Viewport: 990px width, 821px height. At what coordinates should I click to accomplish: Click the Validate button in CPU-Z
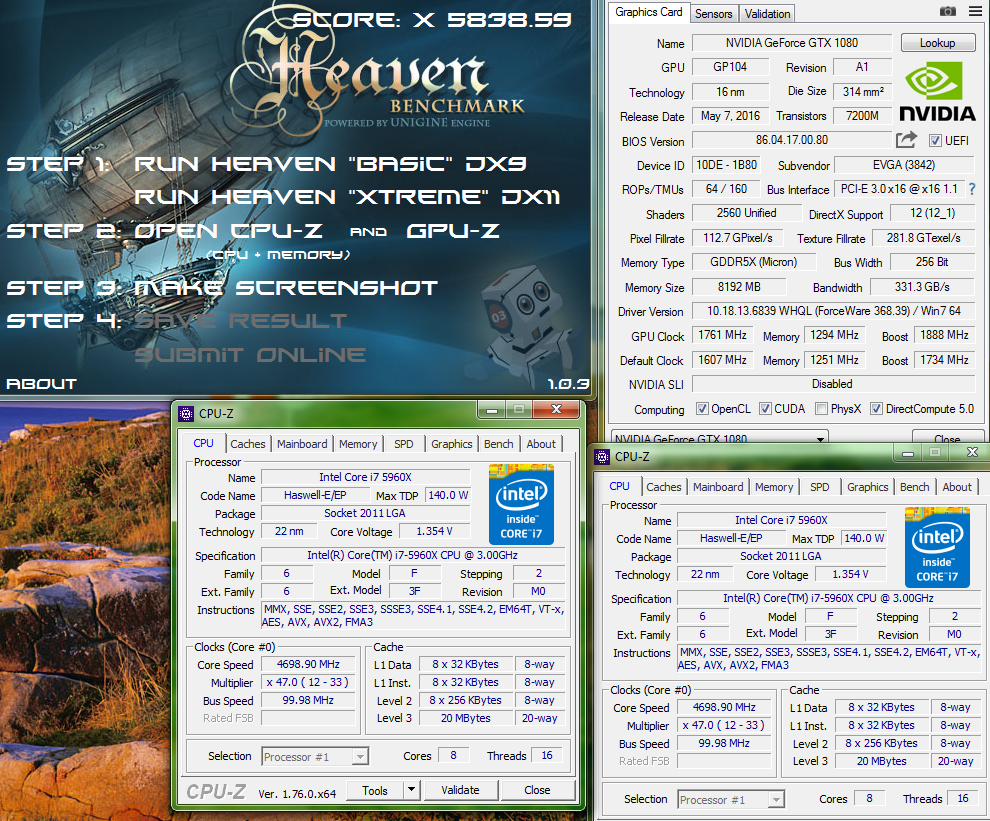[460, 790]
